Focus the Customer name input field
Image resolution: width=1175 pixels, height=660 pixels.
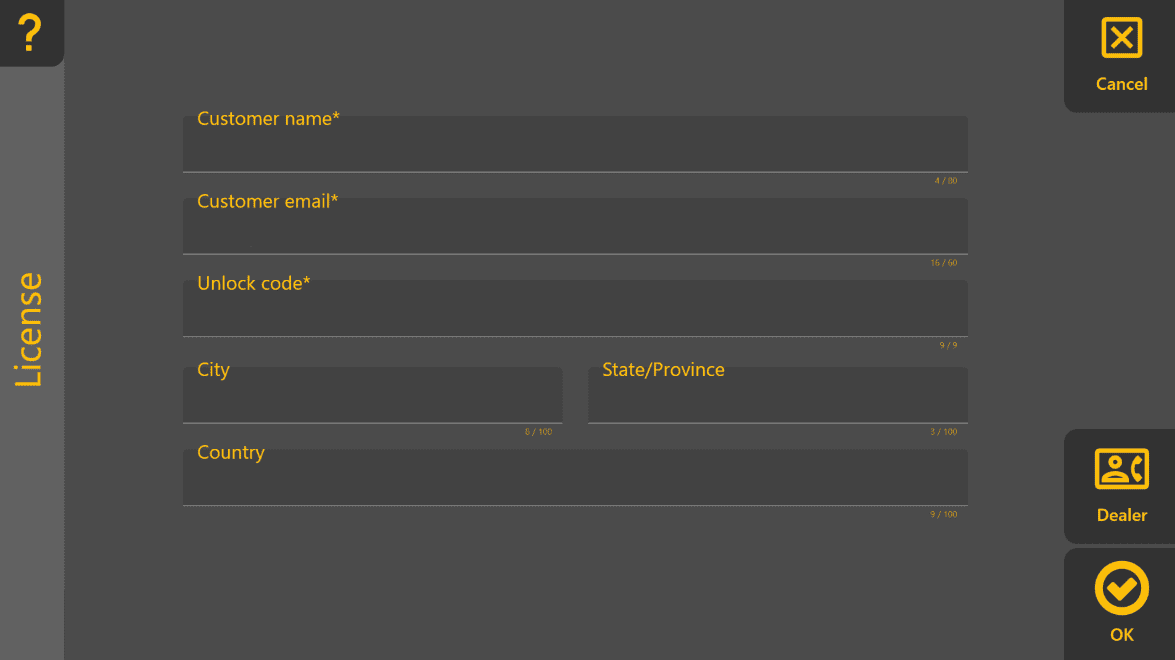(x=575, y=144)
